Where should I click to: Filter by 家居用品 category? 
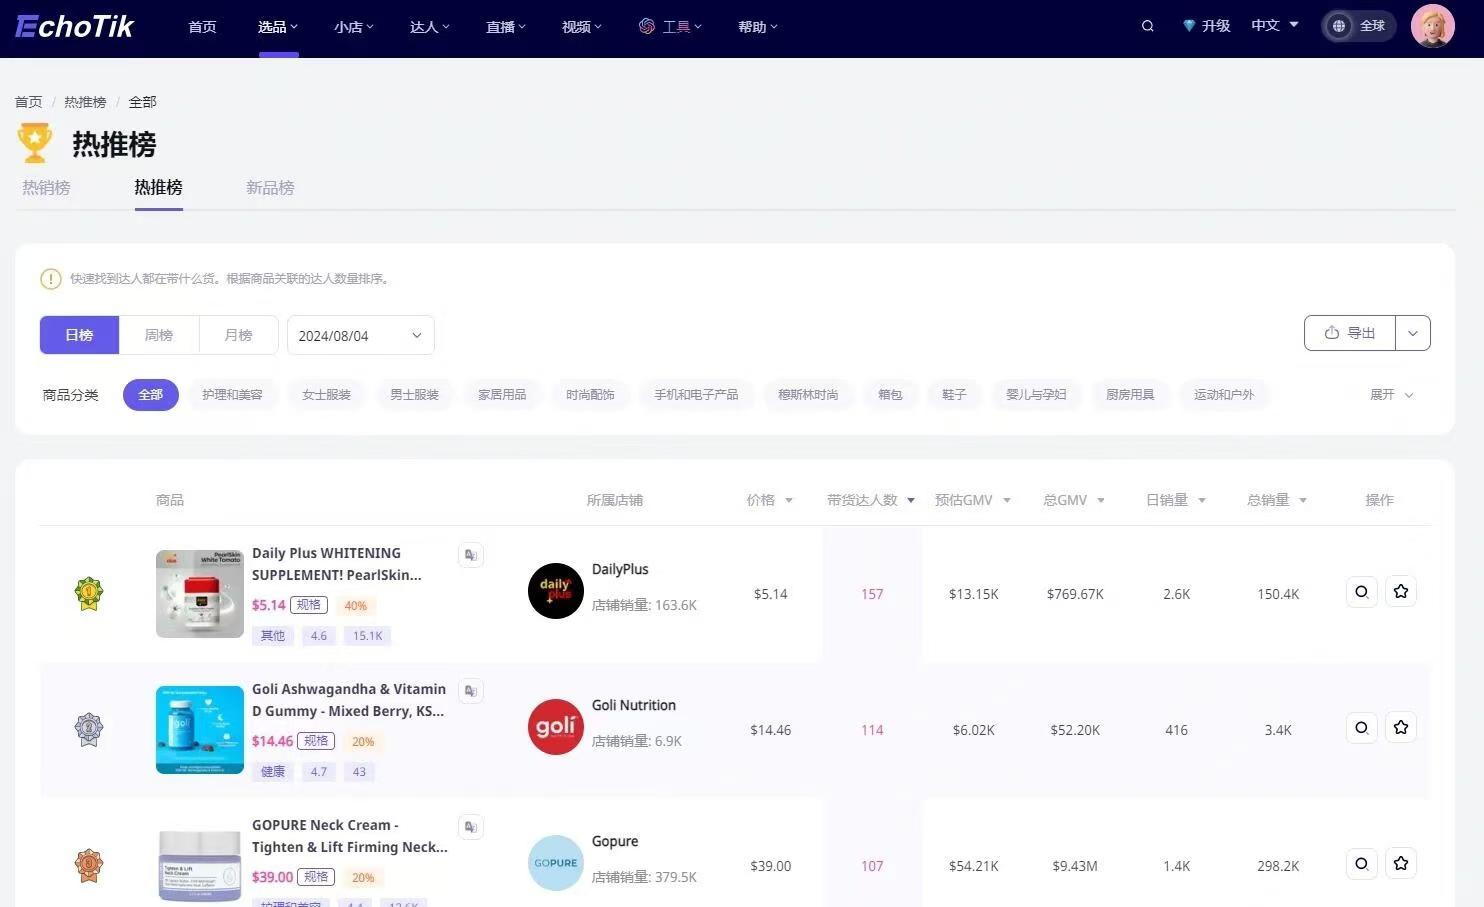[502, 395]
